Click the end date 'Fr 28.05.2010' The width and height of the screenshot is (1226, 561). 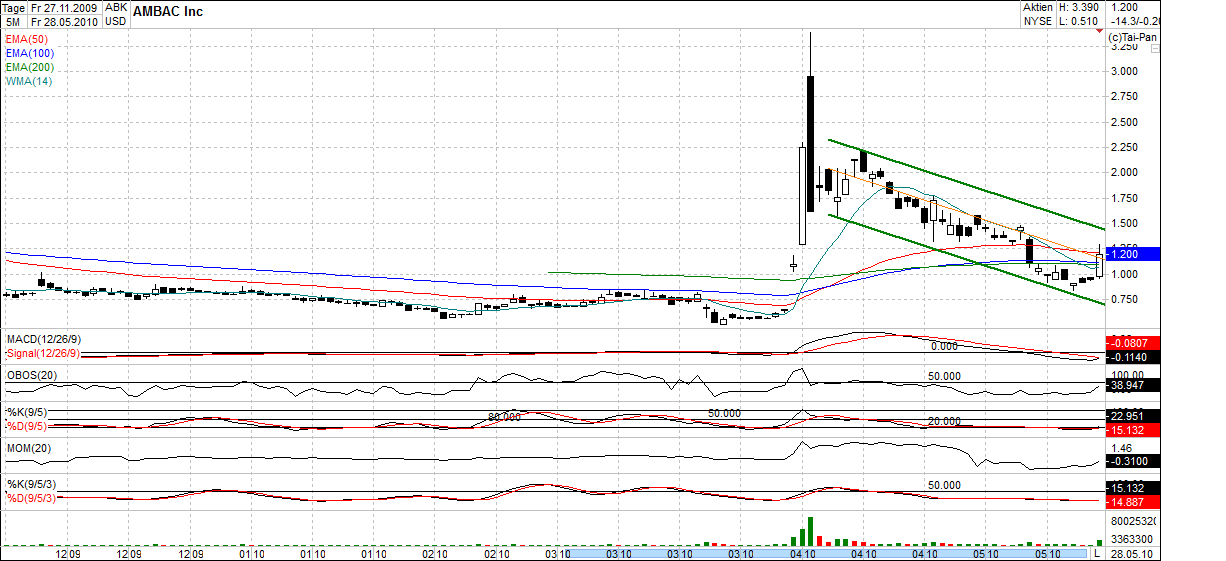tap(65, 21)
